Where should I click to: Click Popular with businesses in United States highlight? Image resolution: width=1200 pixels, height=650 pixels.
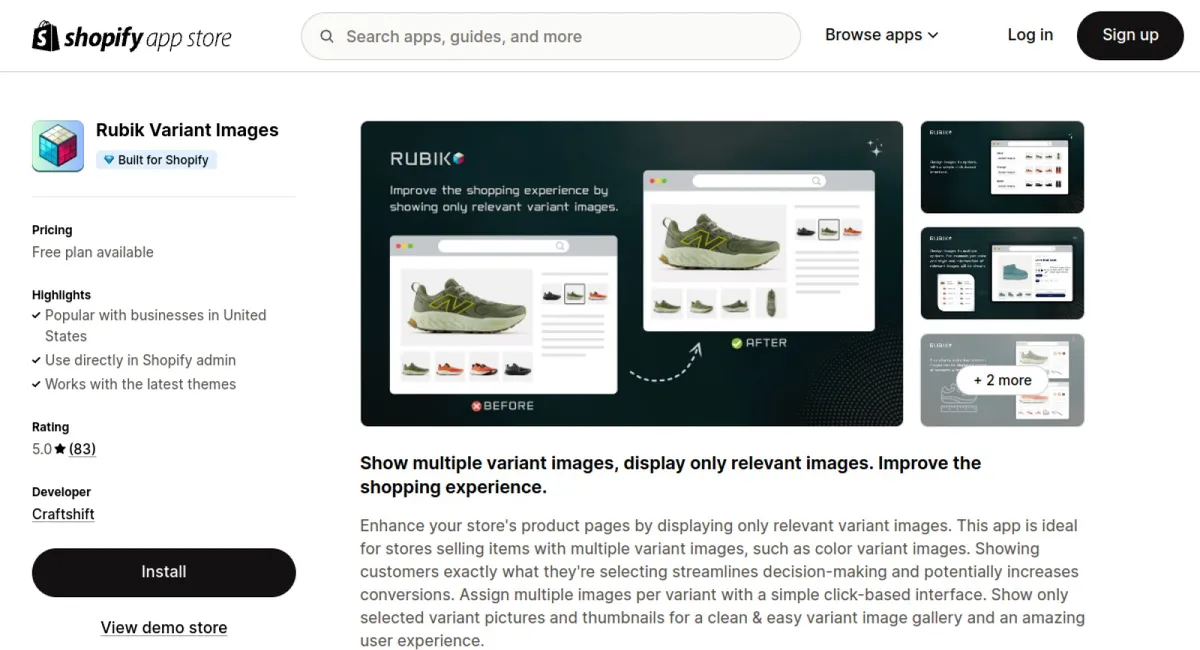pyautogui.click(x=155, y=325)
